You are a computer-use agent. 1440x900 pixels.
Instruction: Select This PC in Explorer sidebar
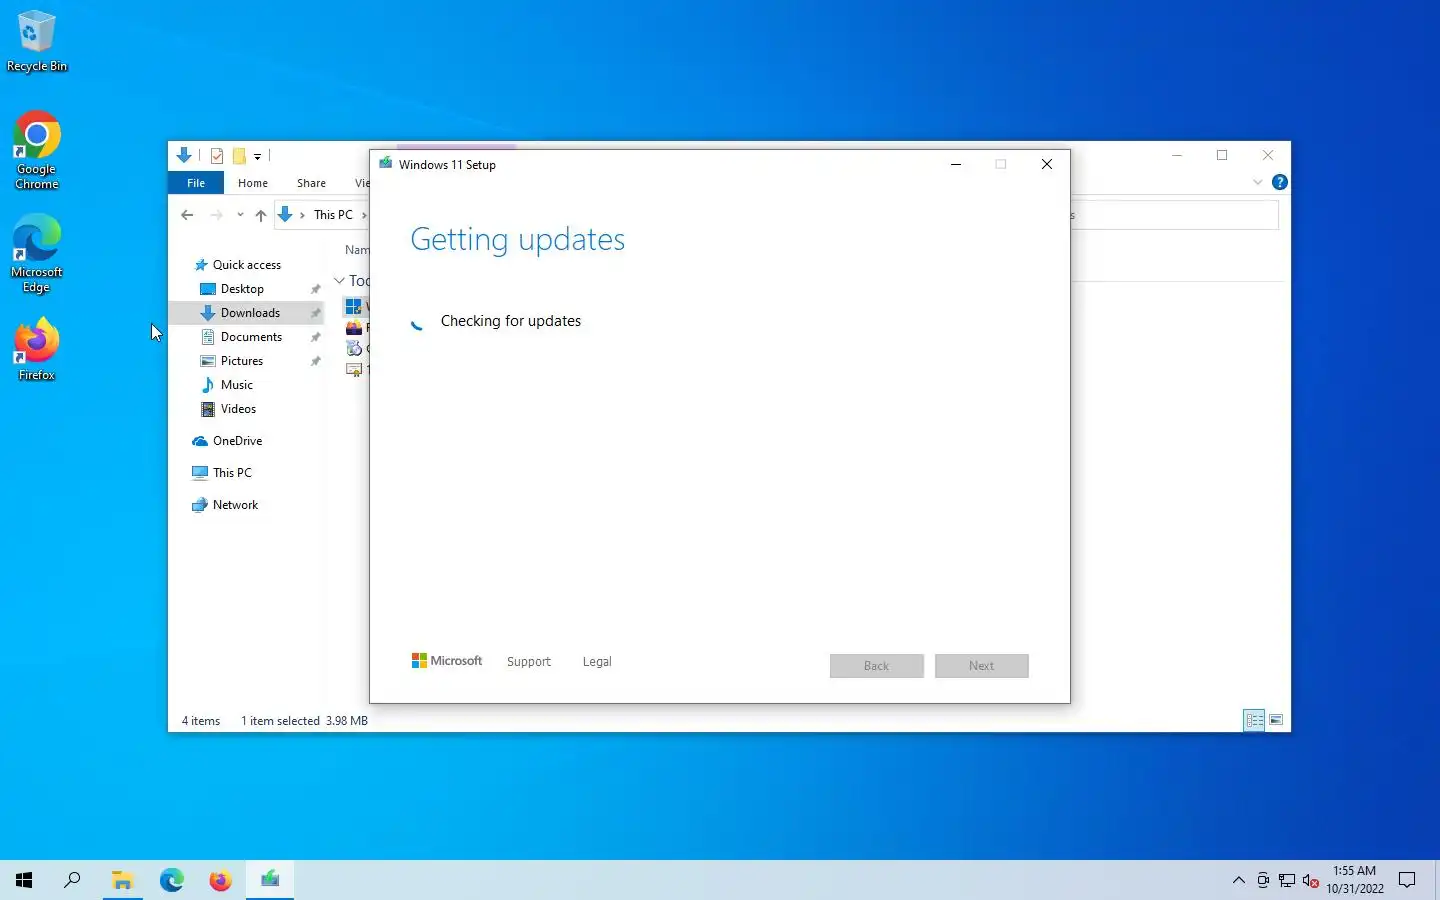pos(232,473)
